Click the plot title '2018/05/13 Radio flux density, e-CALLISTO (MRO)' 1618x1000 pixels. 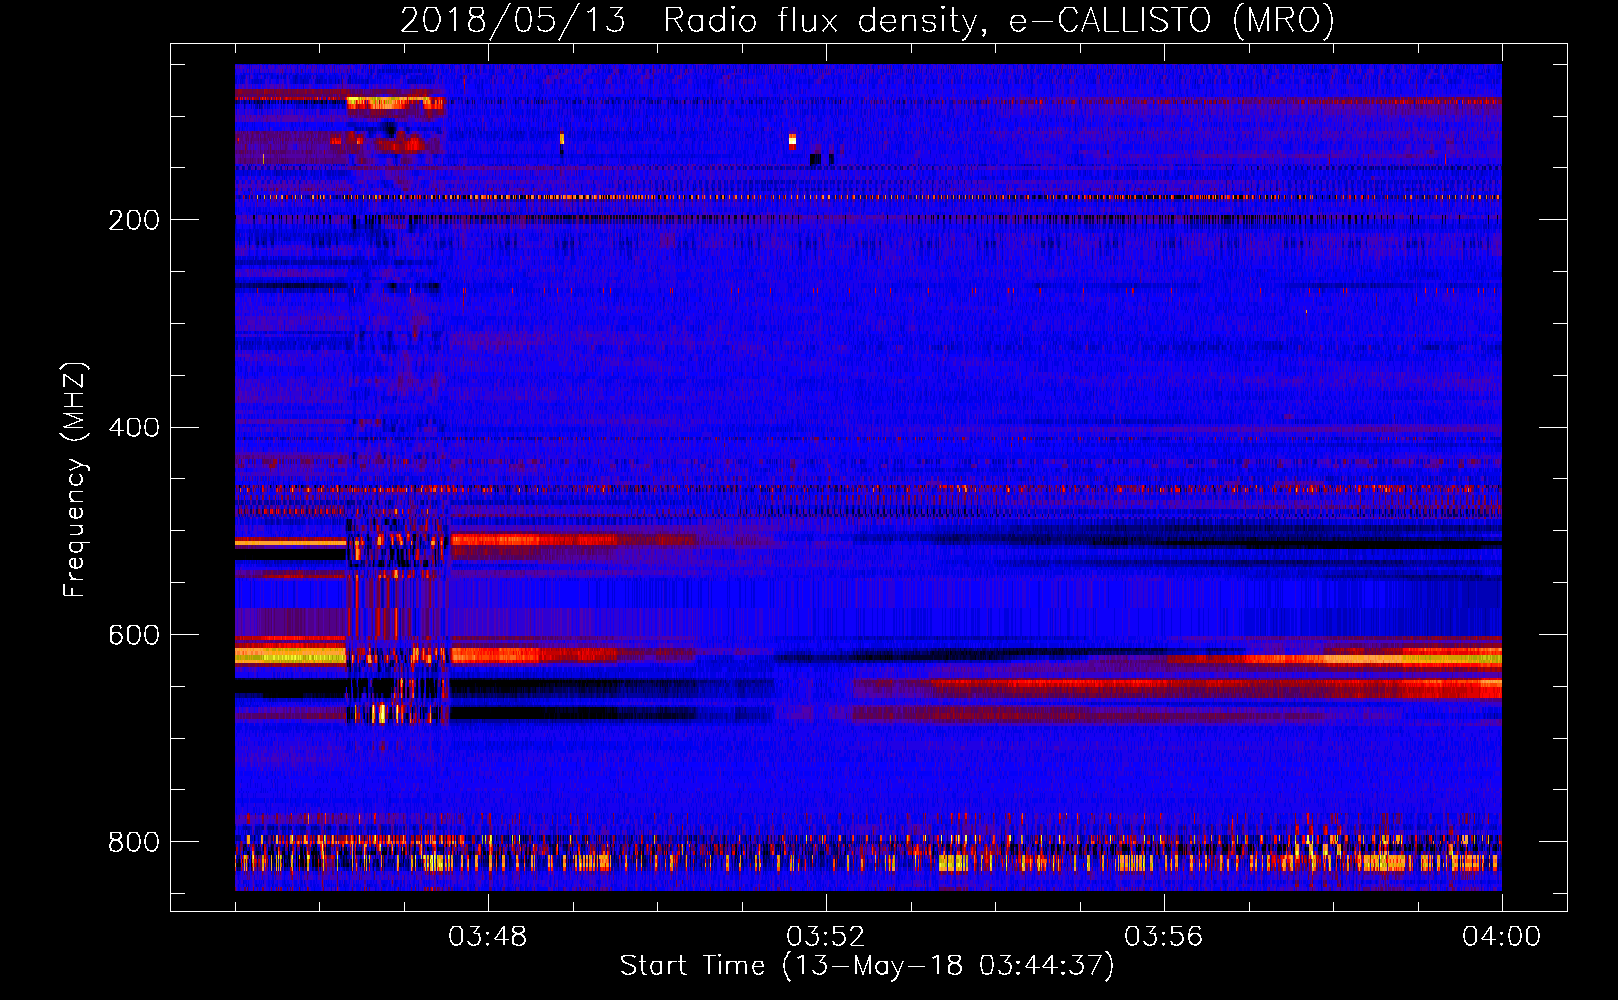[867, 20]
